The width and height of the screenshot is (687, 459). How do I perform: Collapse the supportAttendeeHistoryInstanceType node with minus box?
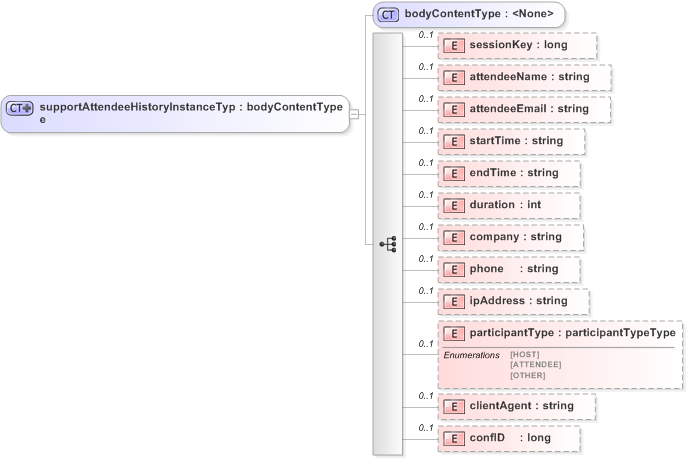pos(354,114)
